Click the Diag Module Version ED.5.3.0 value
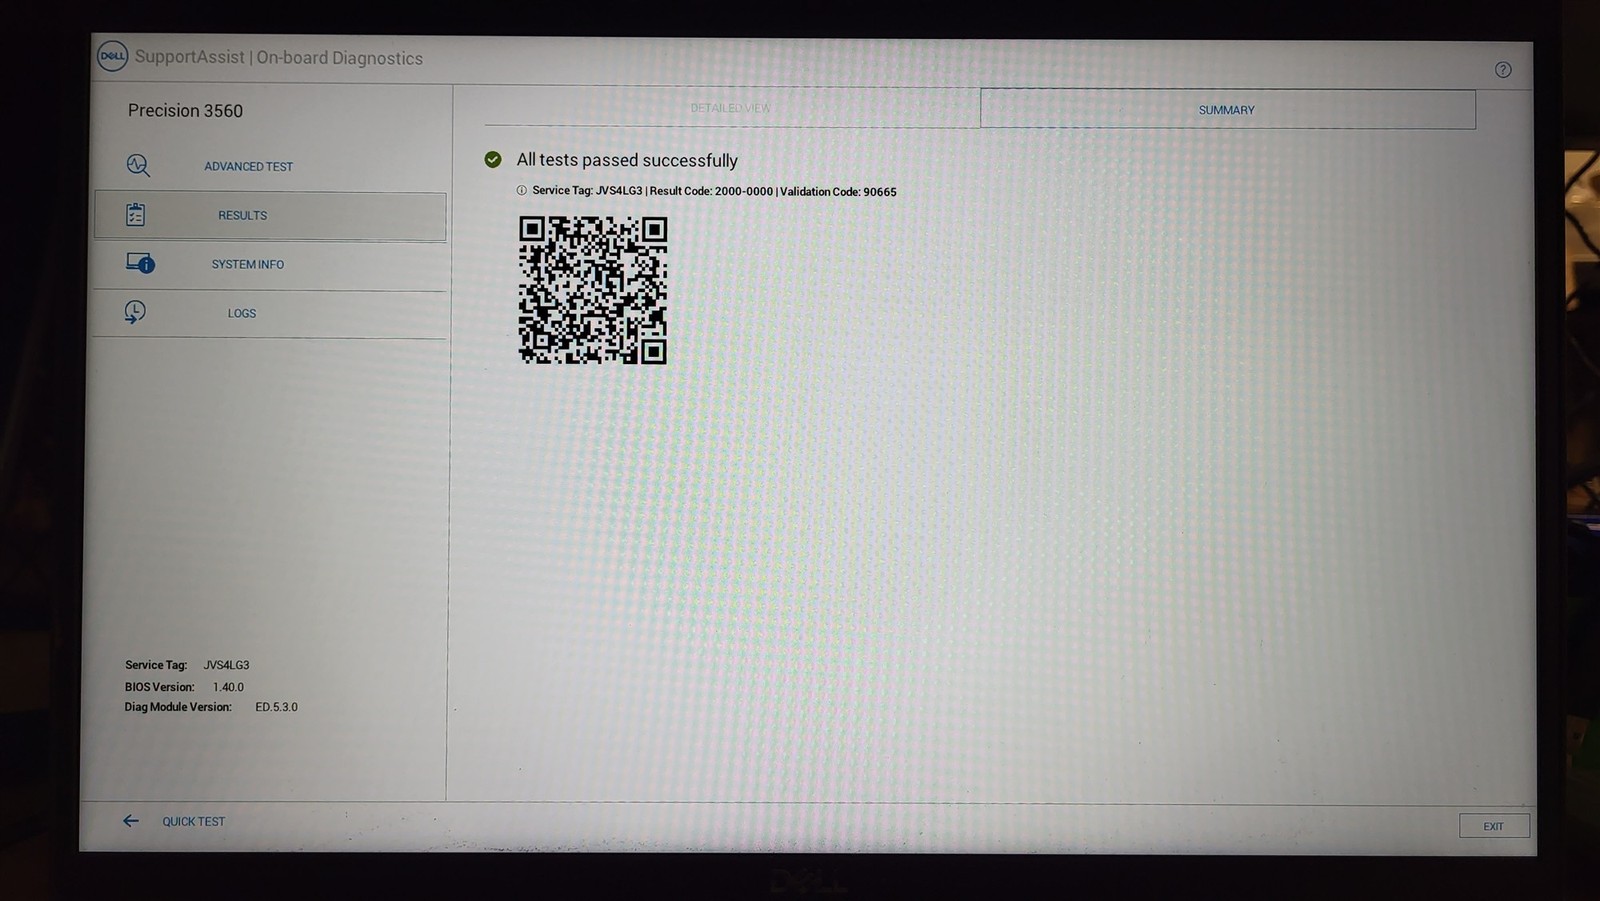Viewport: 1600px width, 901px height. [x=276, y=707]
